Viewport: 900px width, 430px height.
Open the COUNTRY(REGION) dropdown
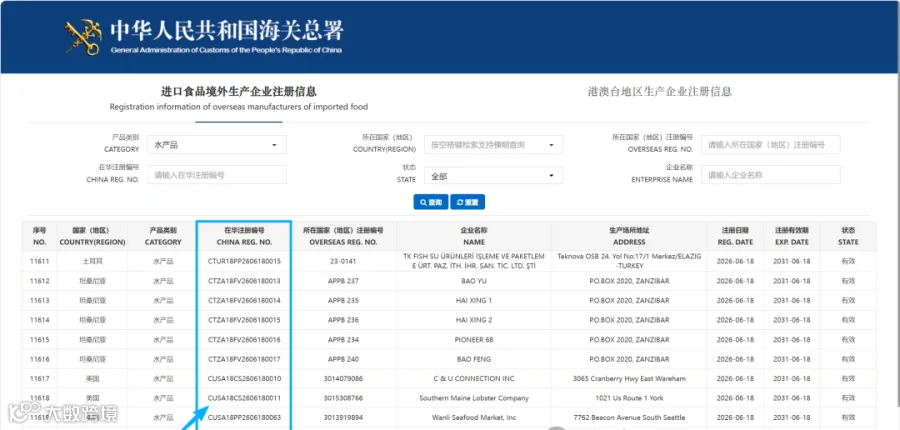[x=494, y=145]
